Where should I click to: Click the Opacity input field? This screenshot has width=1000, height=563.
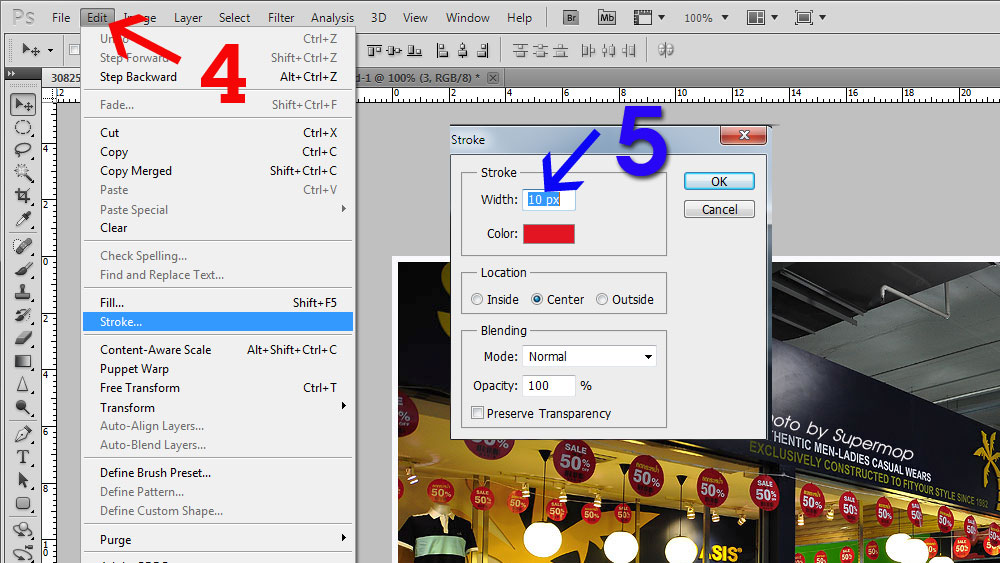click(x=549, y=385)
